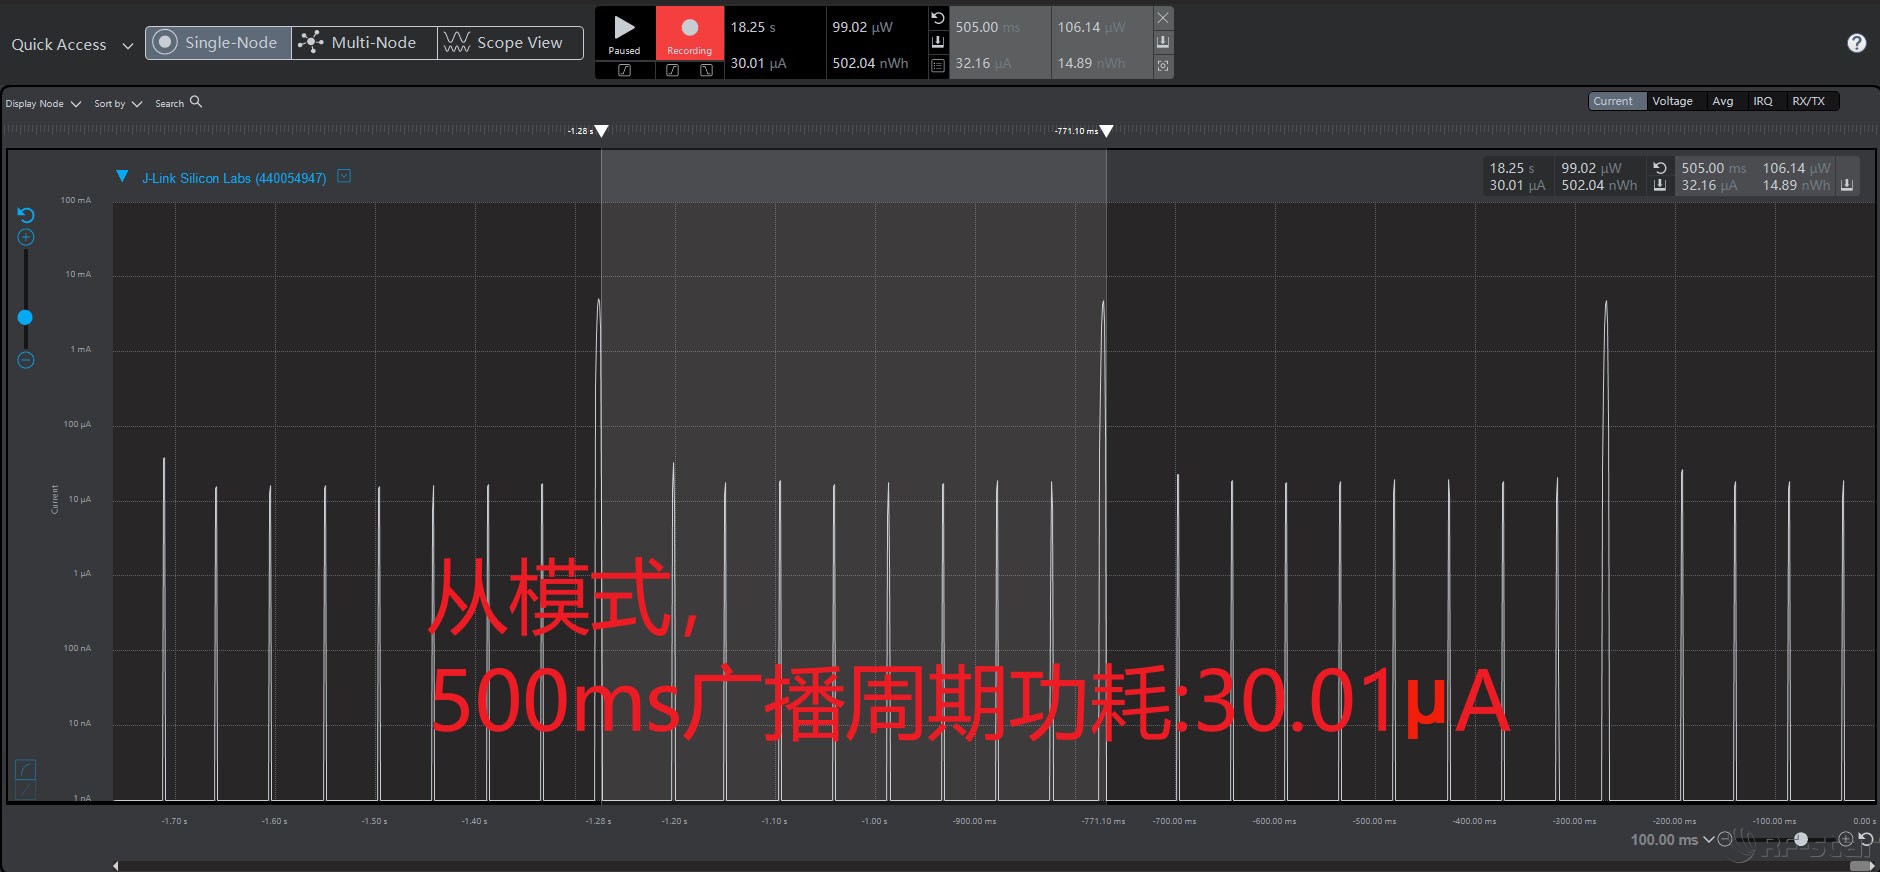1880x872 pixels.
Task: Click the -1.28 s selection start marker
Action: [601, 131]
